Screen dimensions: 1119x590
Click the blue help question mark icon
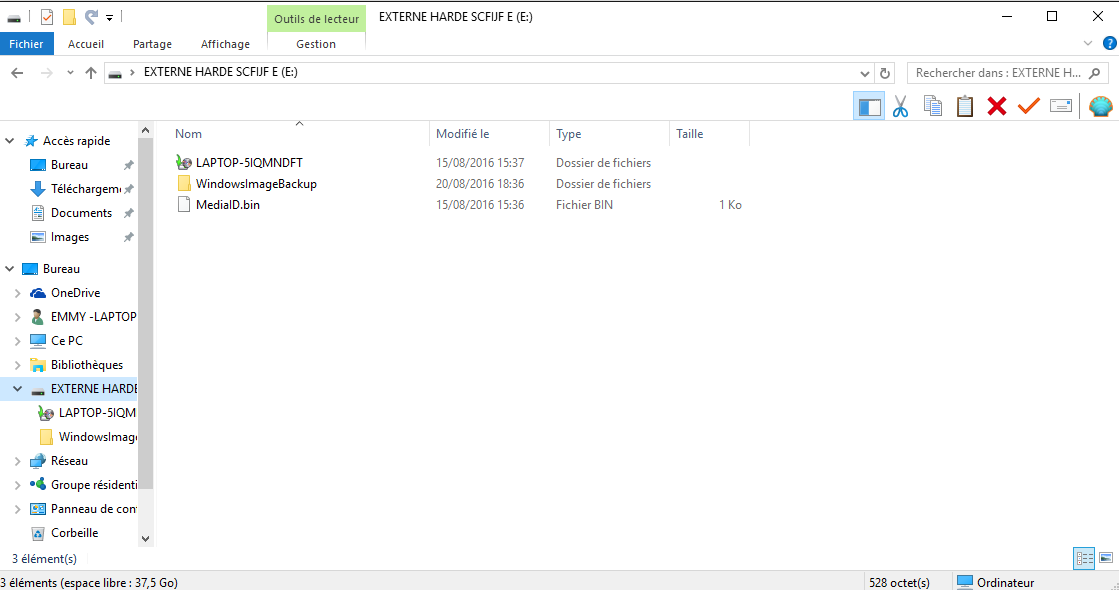point(1110,44)
